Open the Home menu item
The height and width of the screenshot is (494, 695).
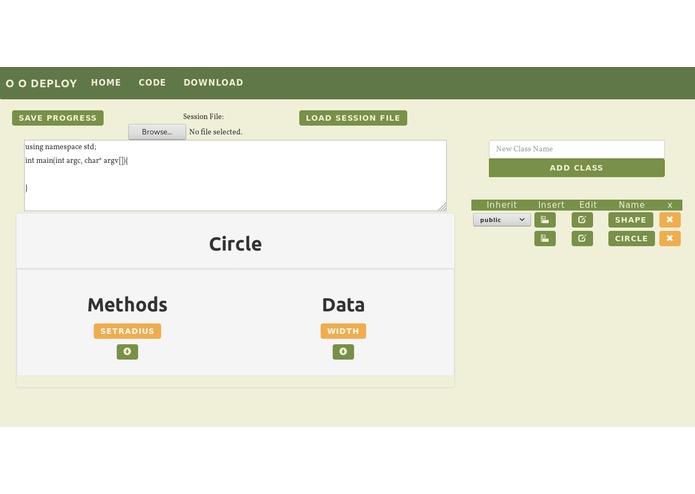point(106,82)
